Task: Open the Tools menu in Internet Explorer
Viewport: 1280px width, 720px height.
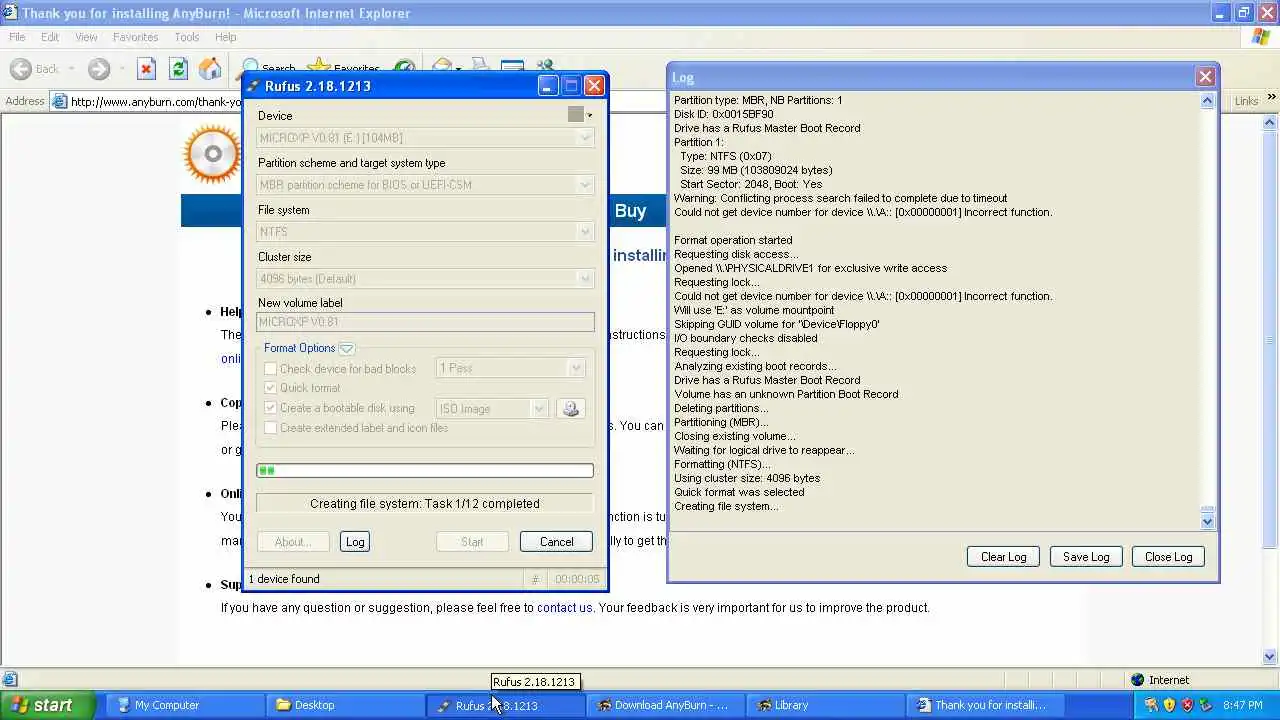Action: point(187,37)
